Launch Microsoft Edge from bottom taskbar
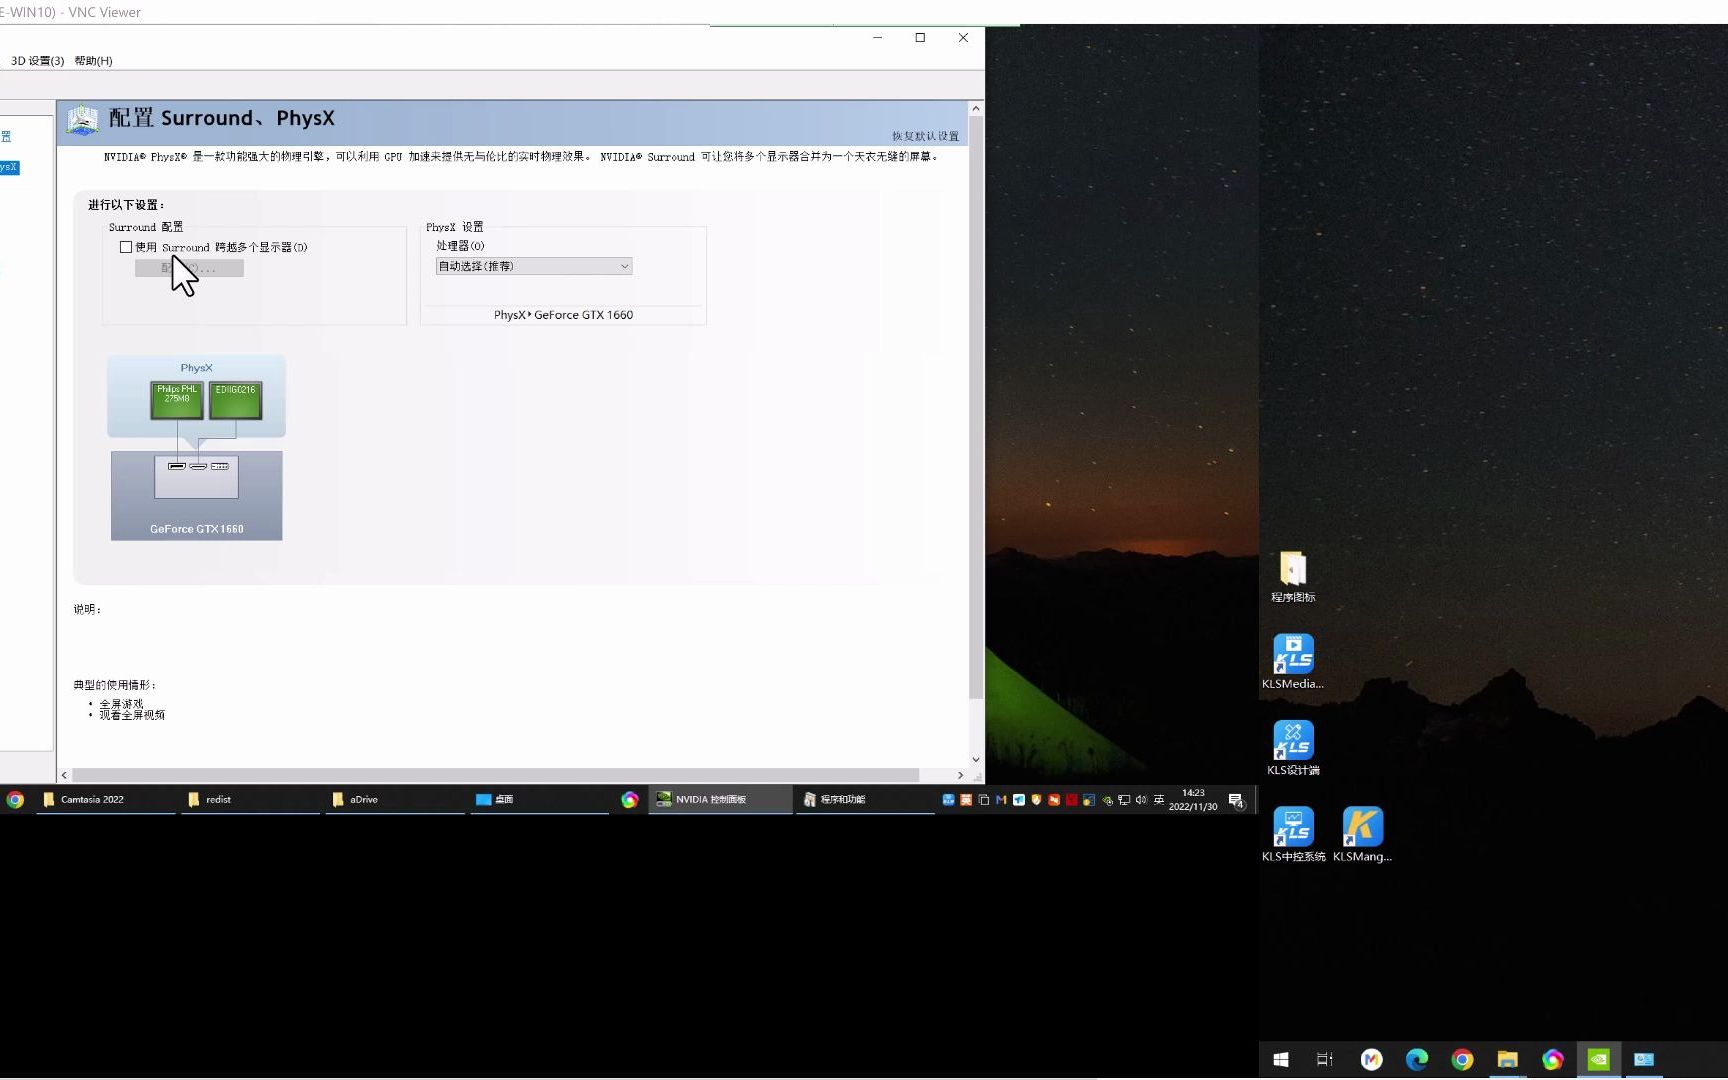Screen dimensions: 1728x1080 point(1417,1059)
